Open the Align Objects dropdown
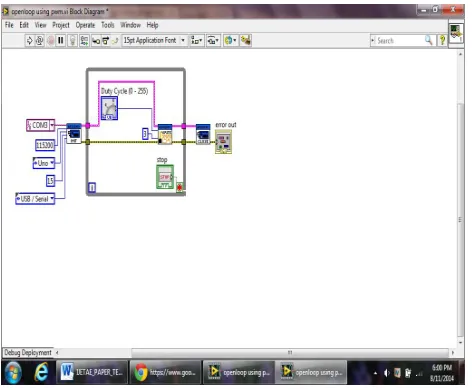 (196, 41)
